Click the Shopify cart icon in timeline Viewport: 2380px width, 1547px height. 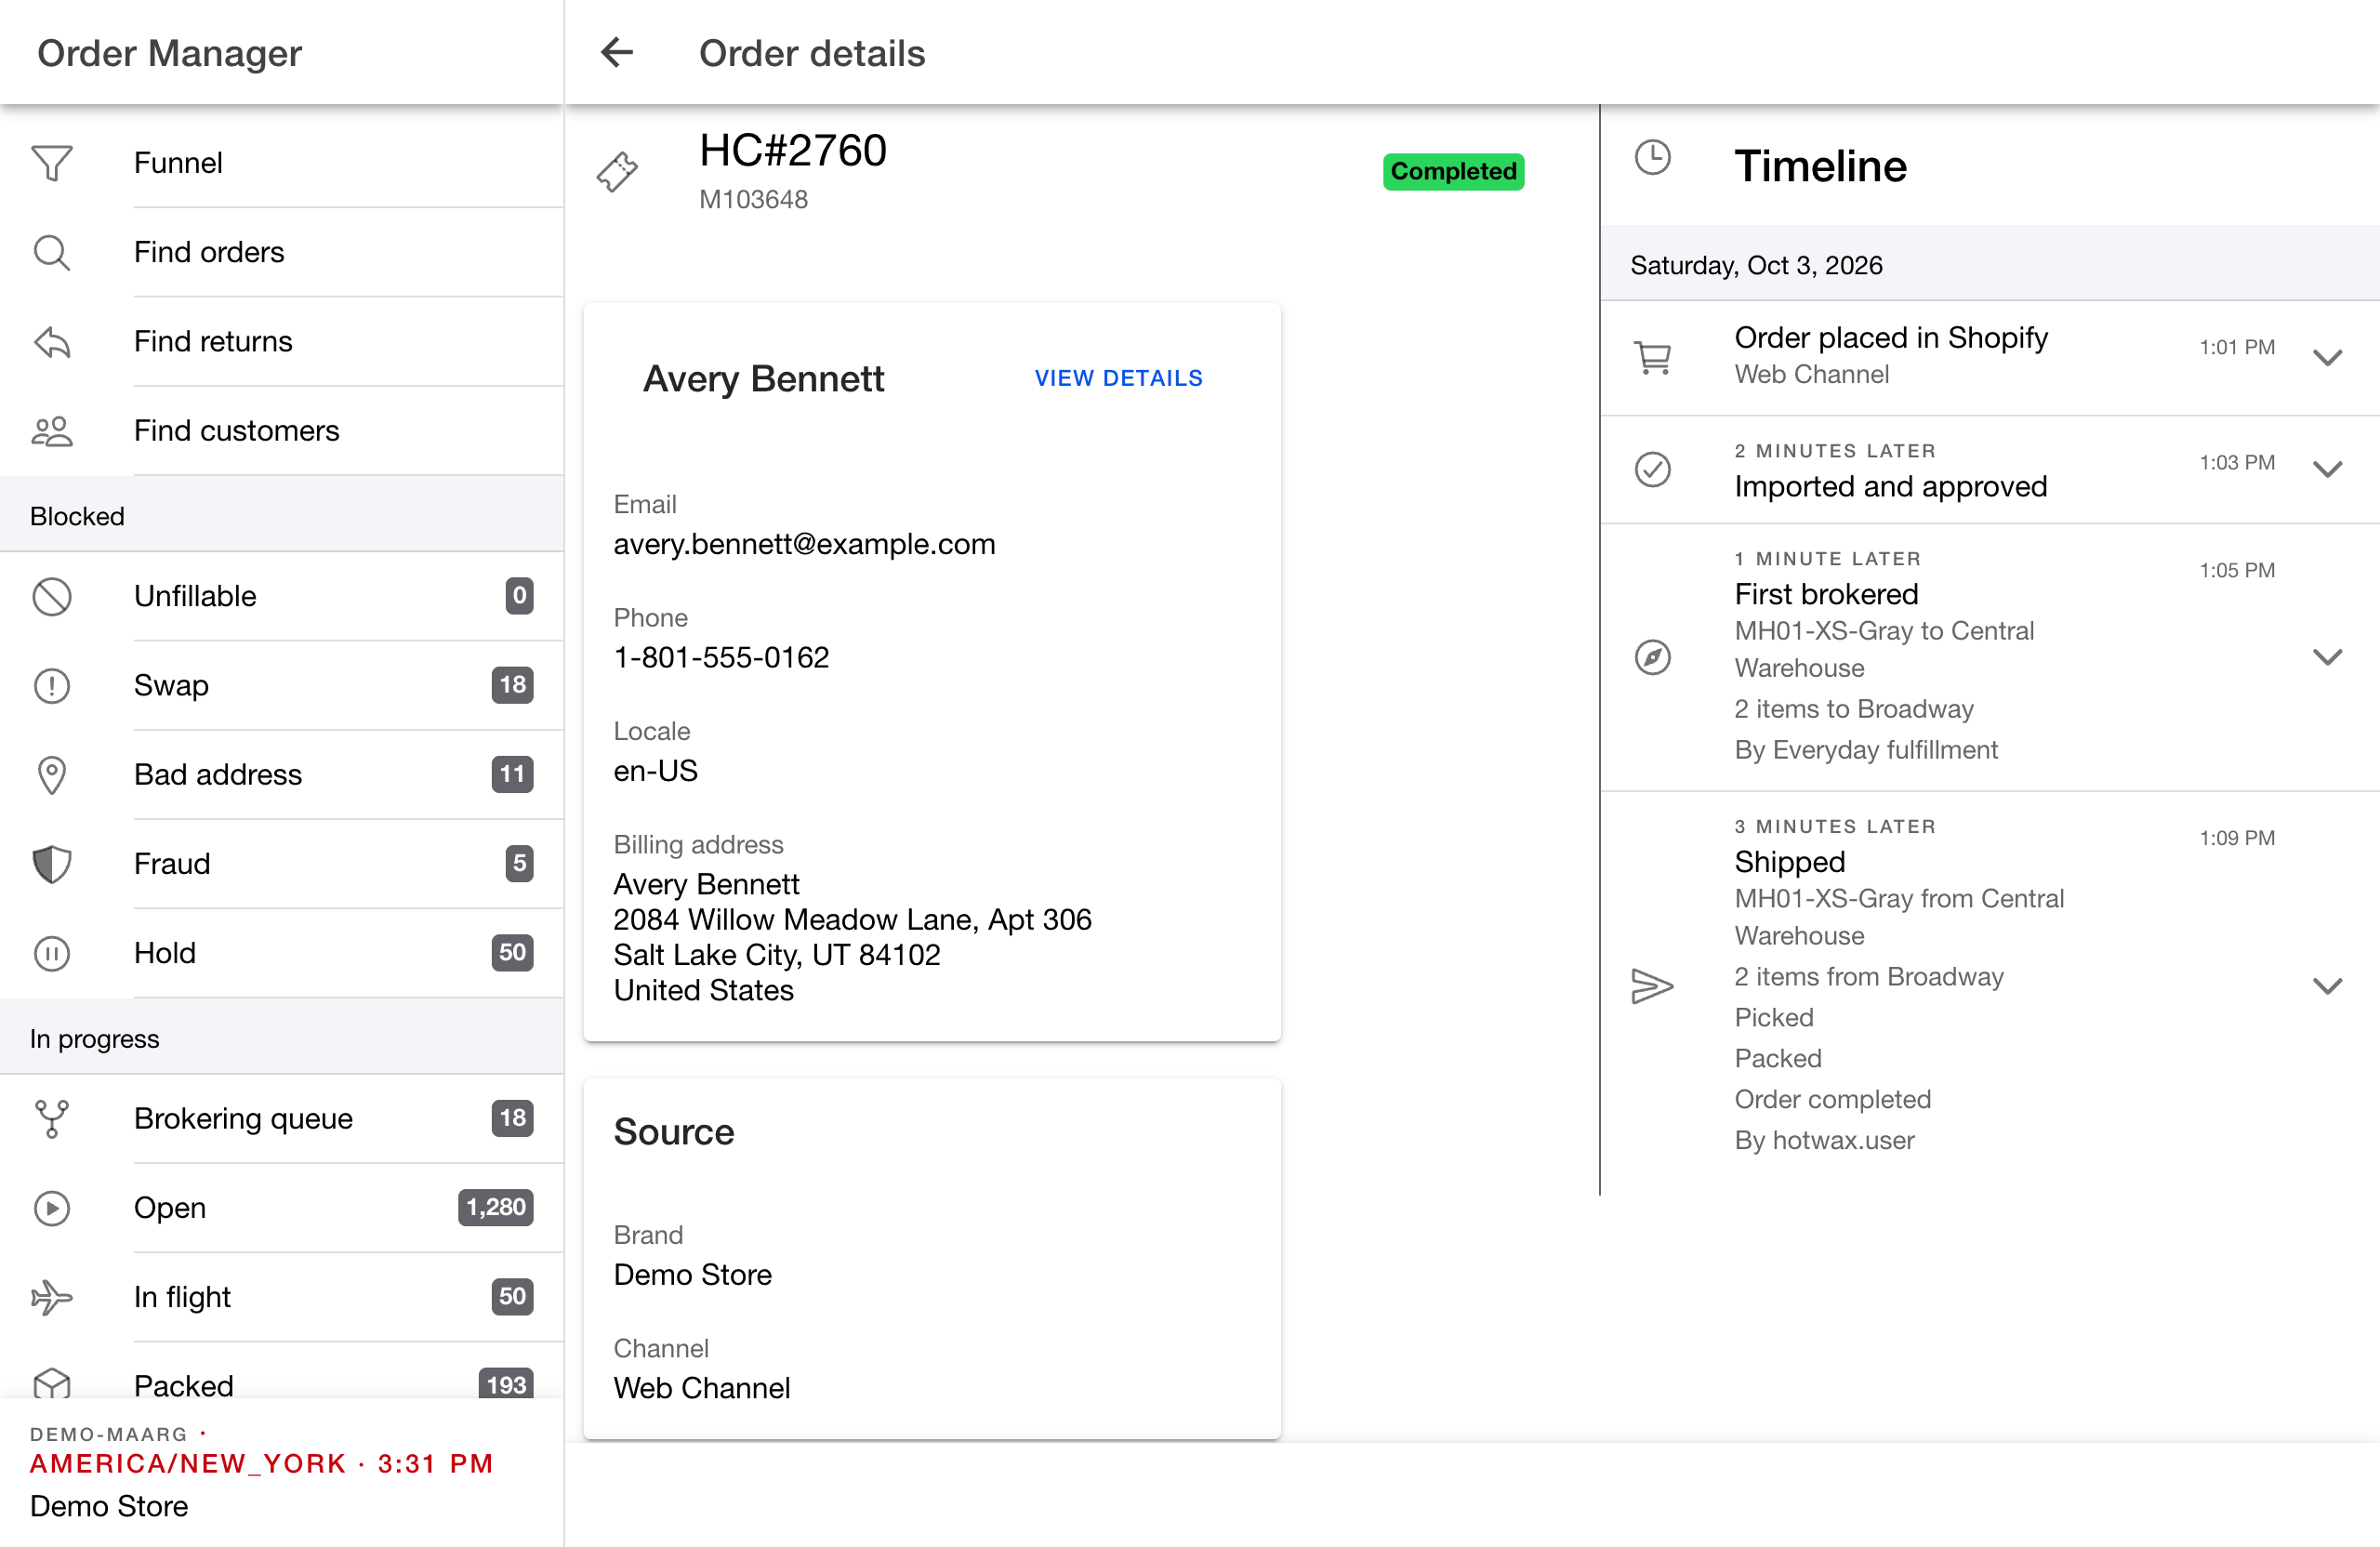click(x=1652, y=357)
